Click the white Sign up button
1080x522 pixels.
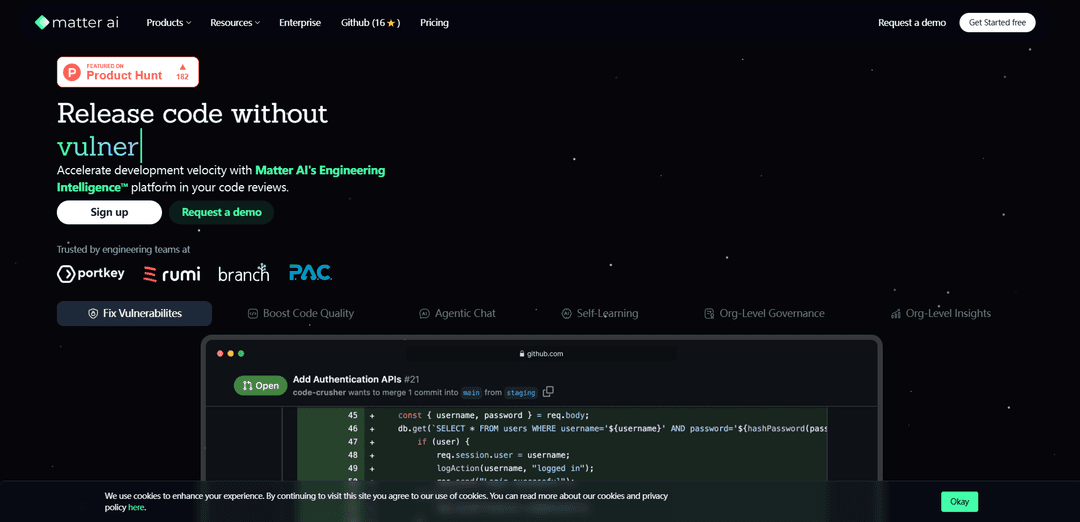pyautogui.click(x=110, y=212)
